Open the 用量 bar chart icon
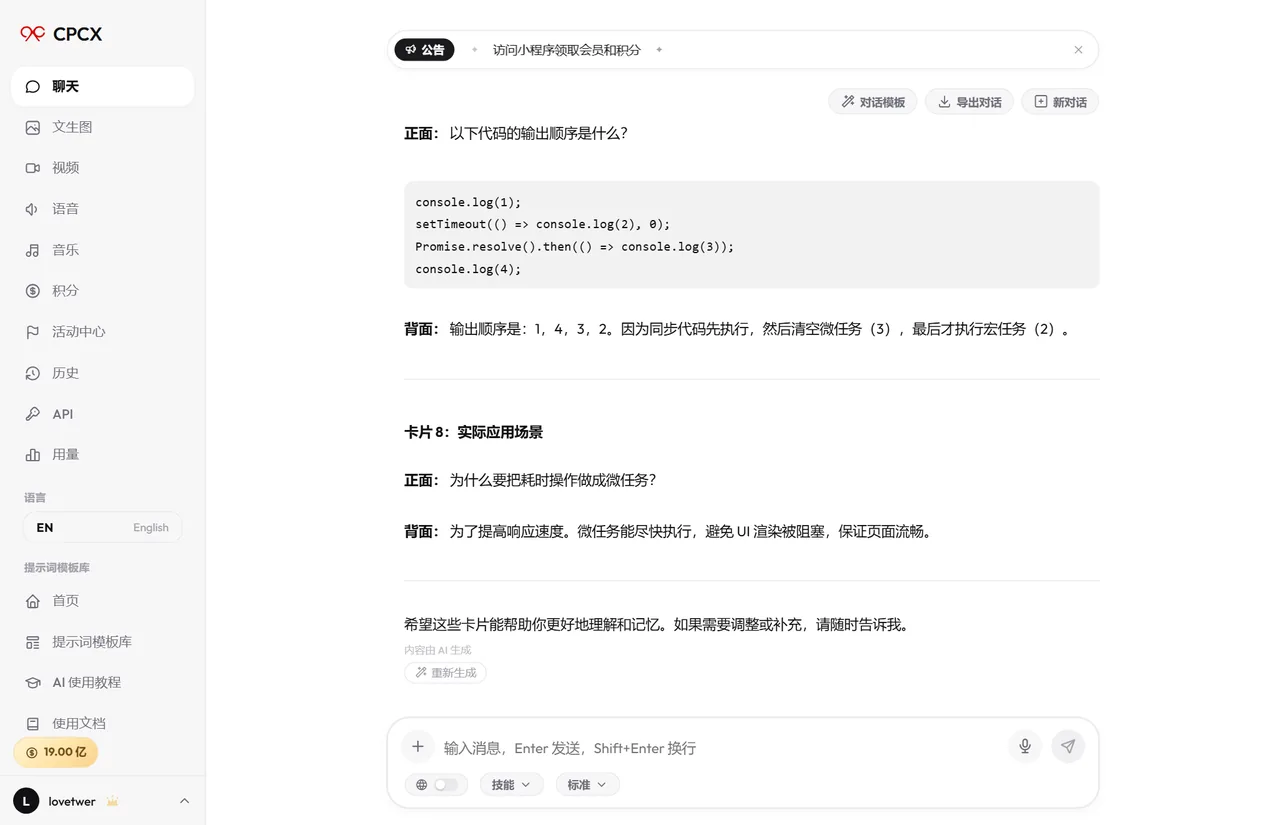1280x825 pixels. click(x=33, y=455)
